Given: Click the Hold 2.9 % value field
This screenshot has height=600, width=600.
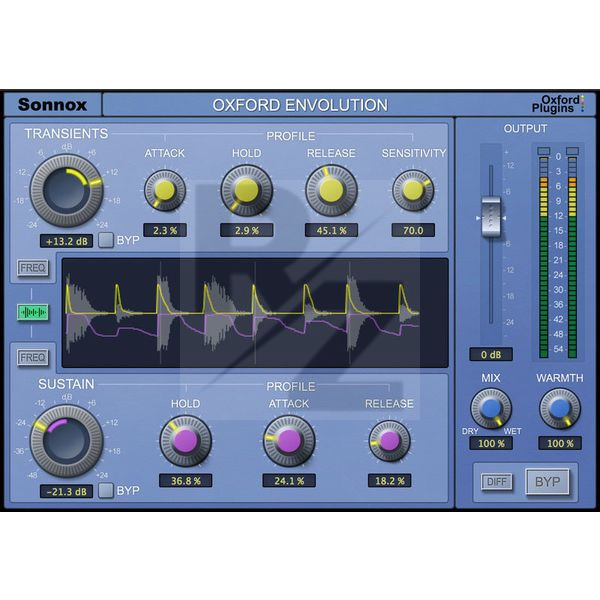Looking at the screenshot, I should click(x=246, y=230).
